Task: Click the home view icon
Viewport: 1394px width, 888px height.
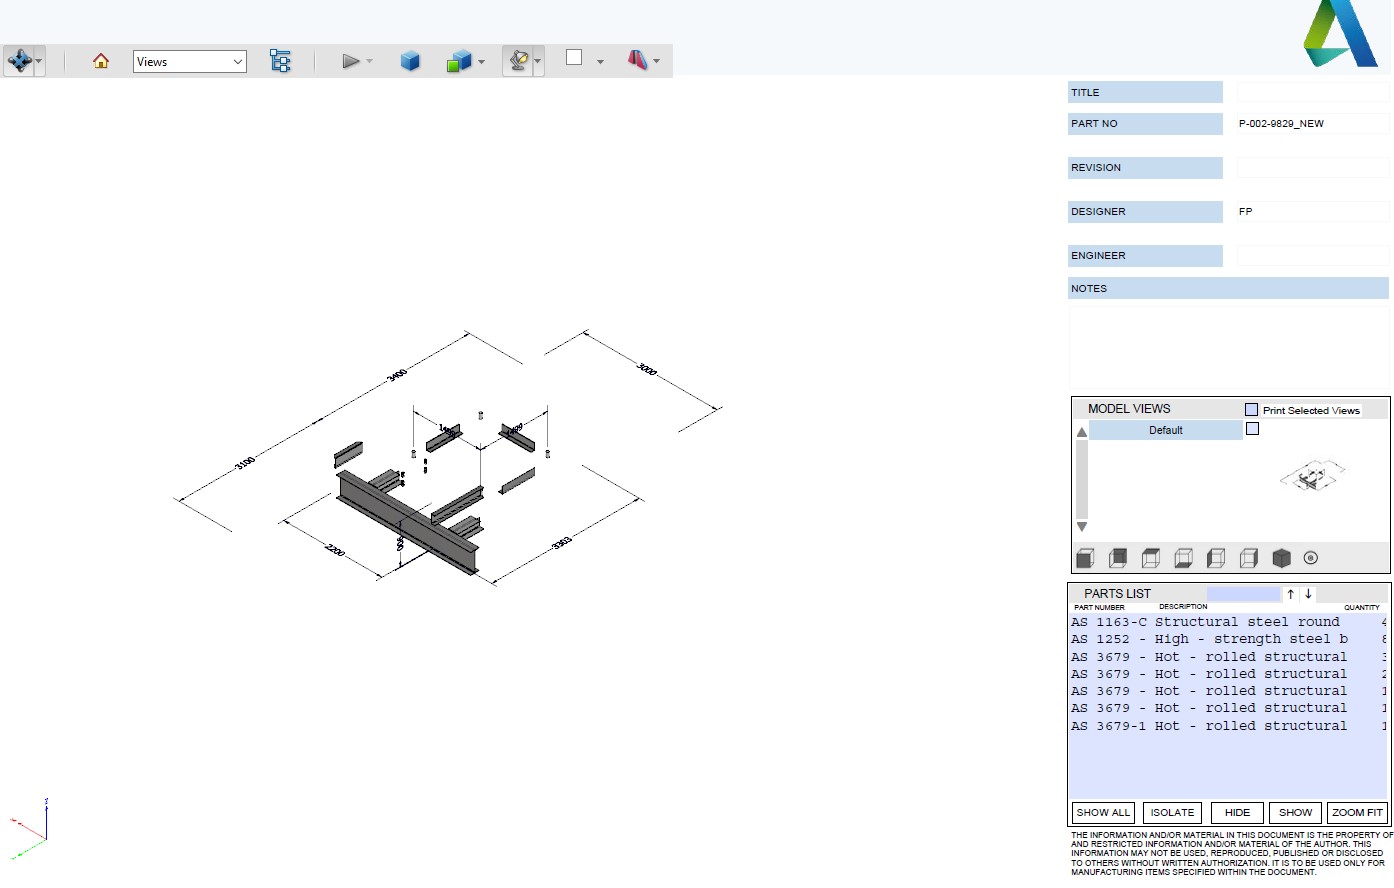Action: tap(100, 61)
